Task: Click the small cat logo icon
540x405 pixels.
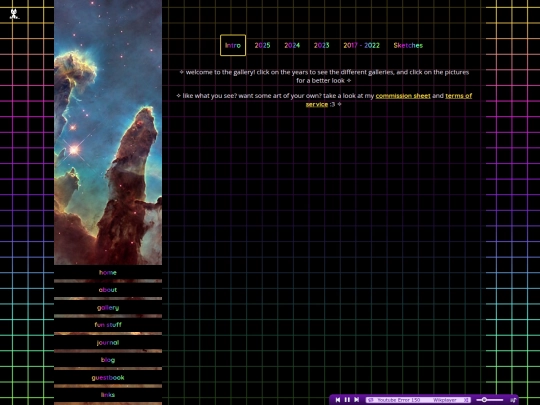Action: pyautogui.click(x=14, y=14)
